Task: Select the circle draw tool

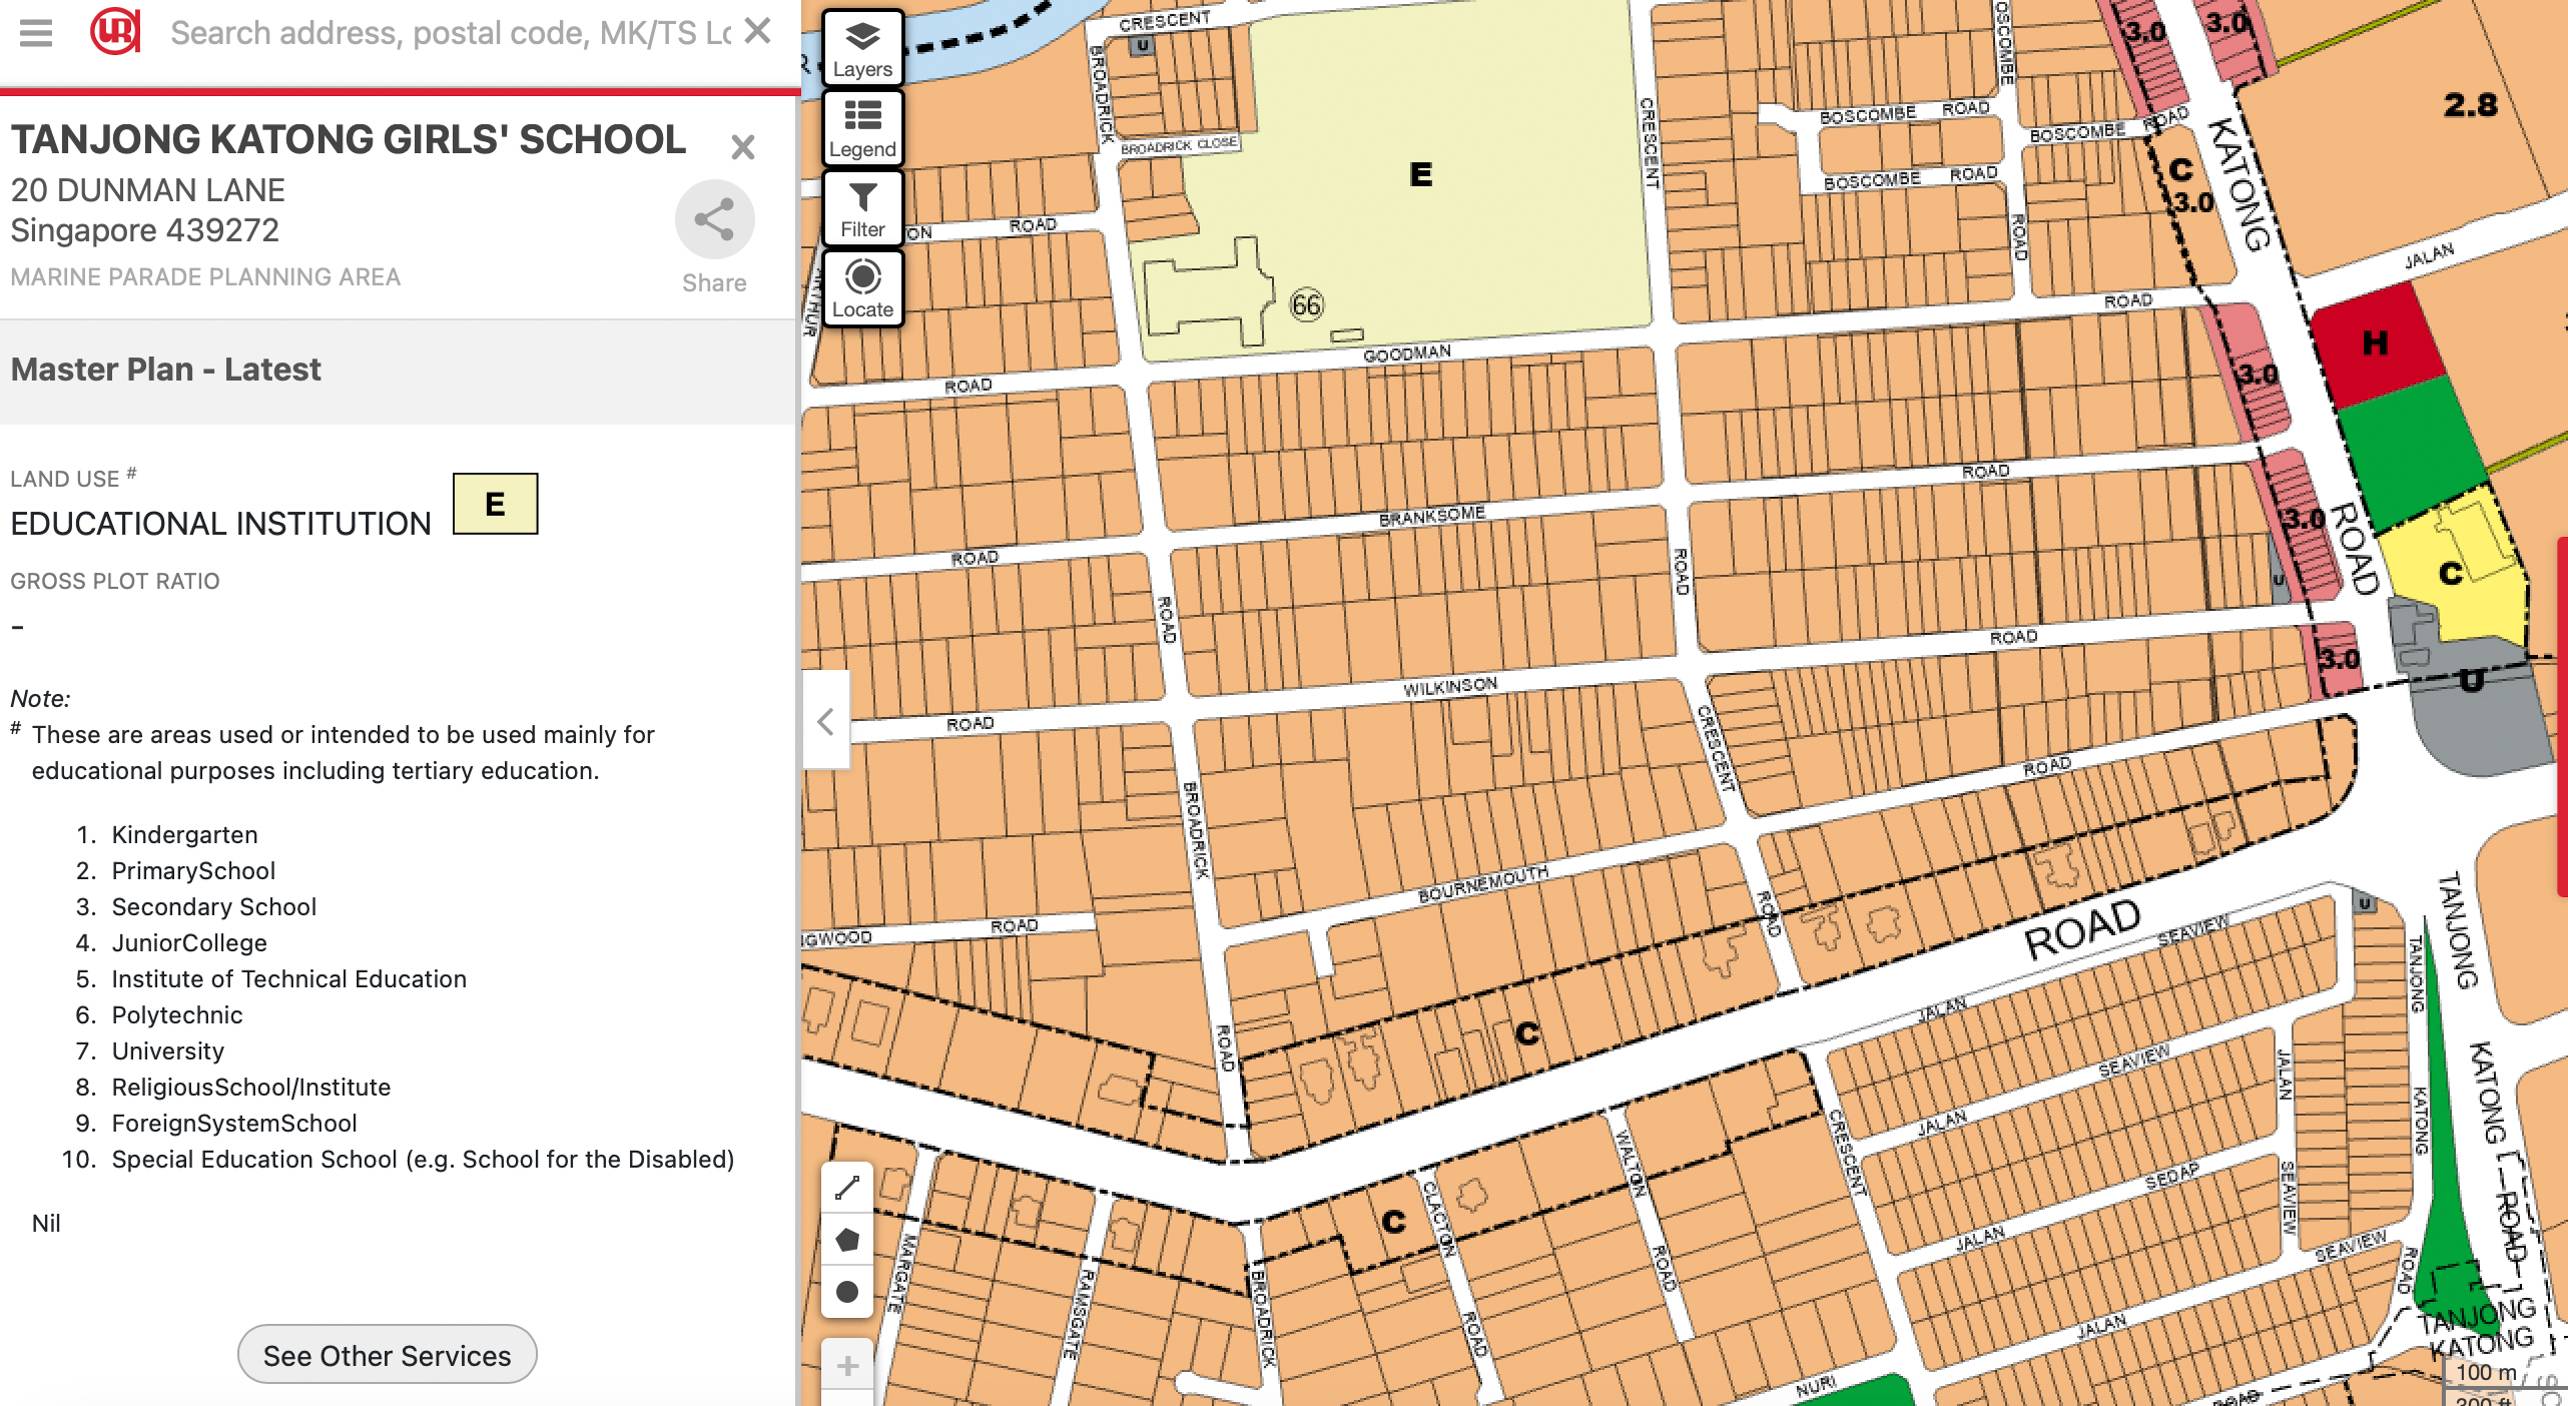Action: [847, 1292]
